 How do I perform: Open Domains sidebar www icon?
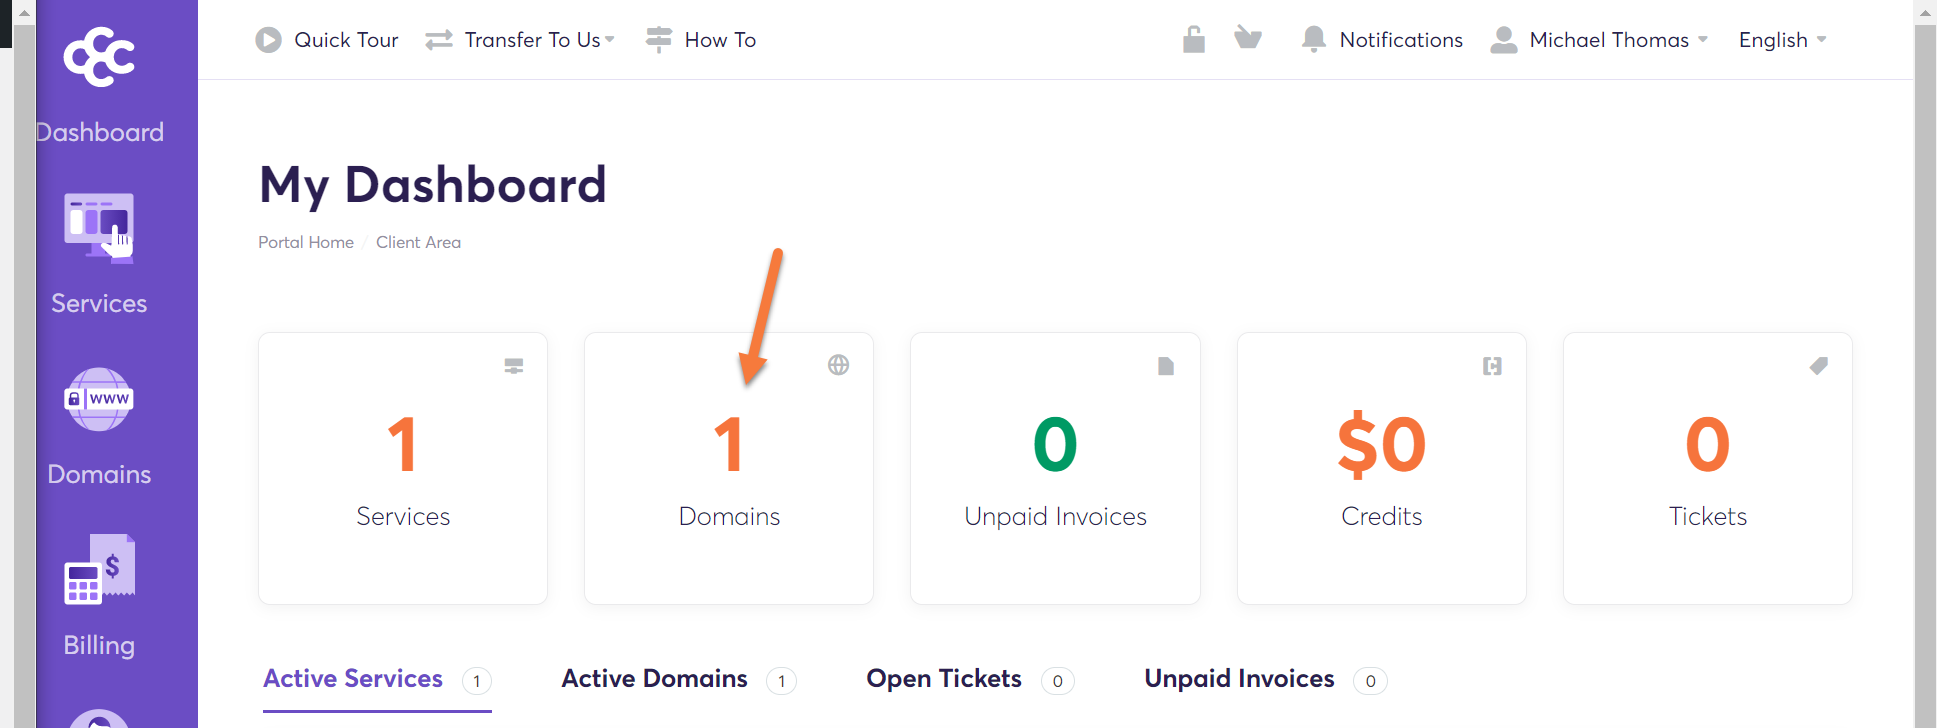(x=99, y=399)
